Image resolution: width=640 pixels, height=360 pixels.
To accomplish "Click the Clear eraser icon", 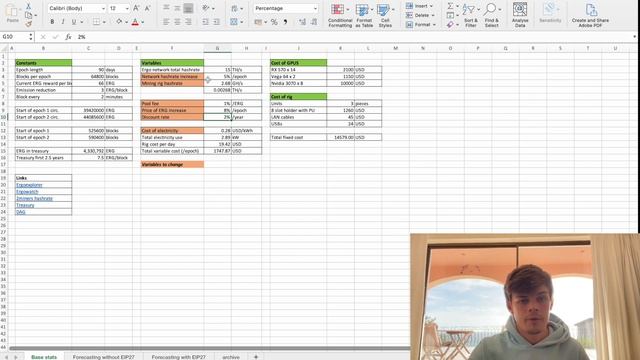I will [x=450, y=25].
